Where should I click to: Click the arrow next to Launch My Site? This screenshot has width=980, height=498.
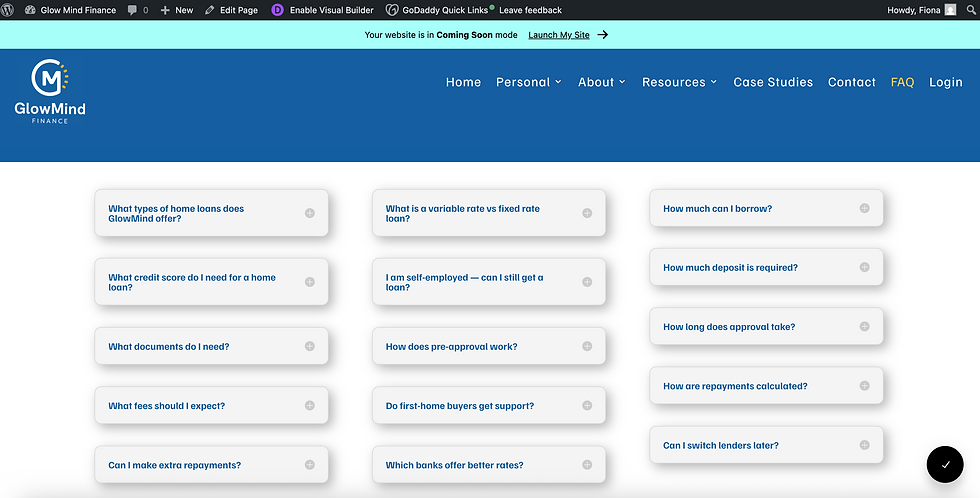coord(602,35)
